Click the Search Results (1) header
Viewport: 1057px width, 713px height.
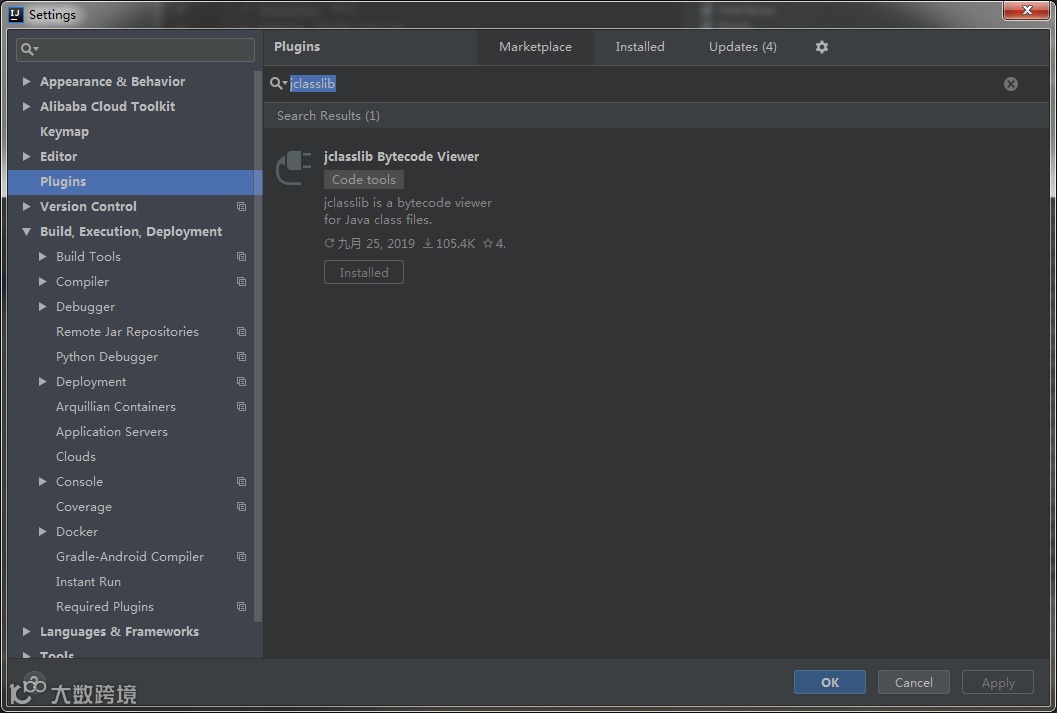328,116
